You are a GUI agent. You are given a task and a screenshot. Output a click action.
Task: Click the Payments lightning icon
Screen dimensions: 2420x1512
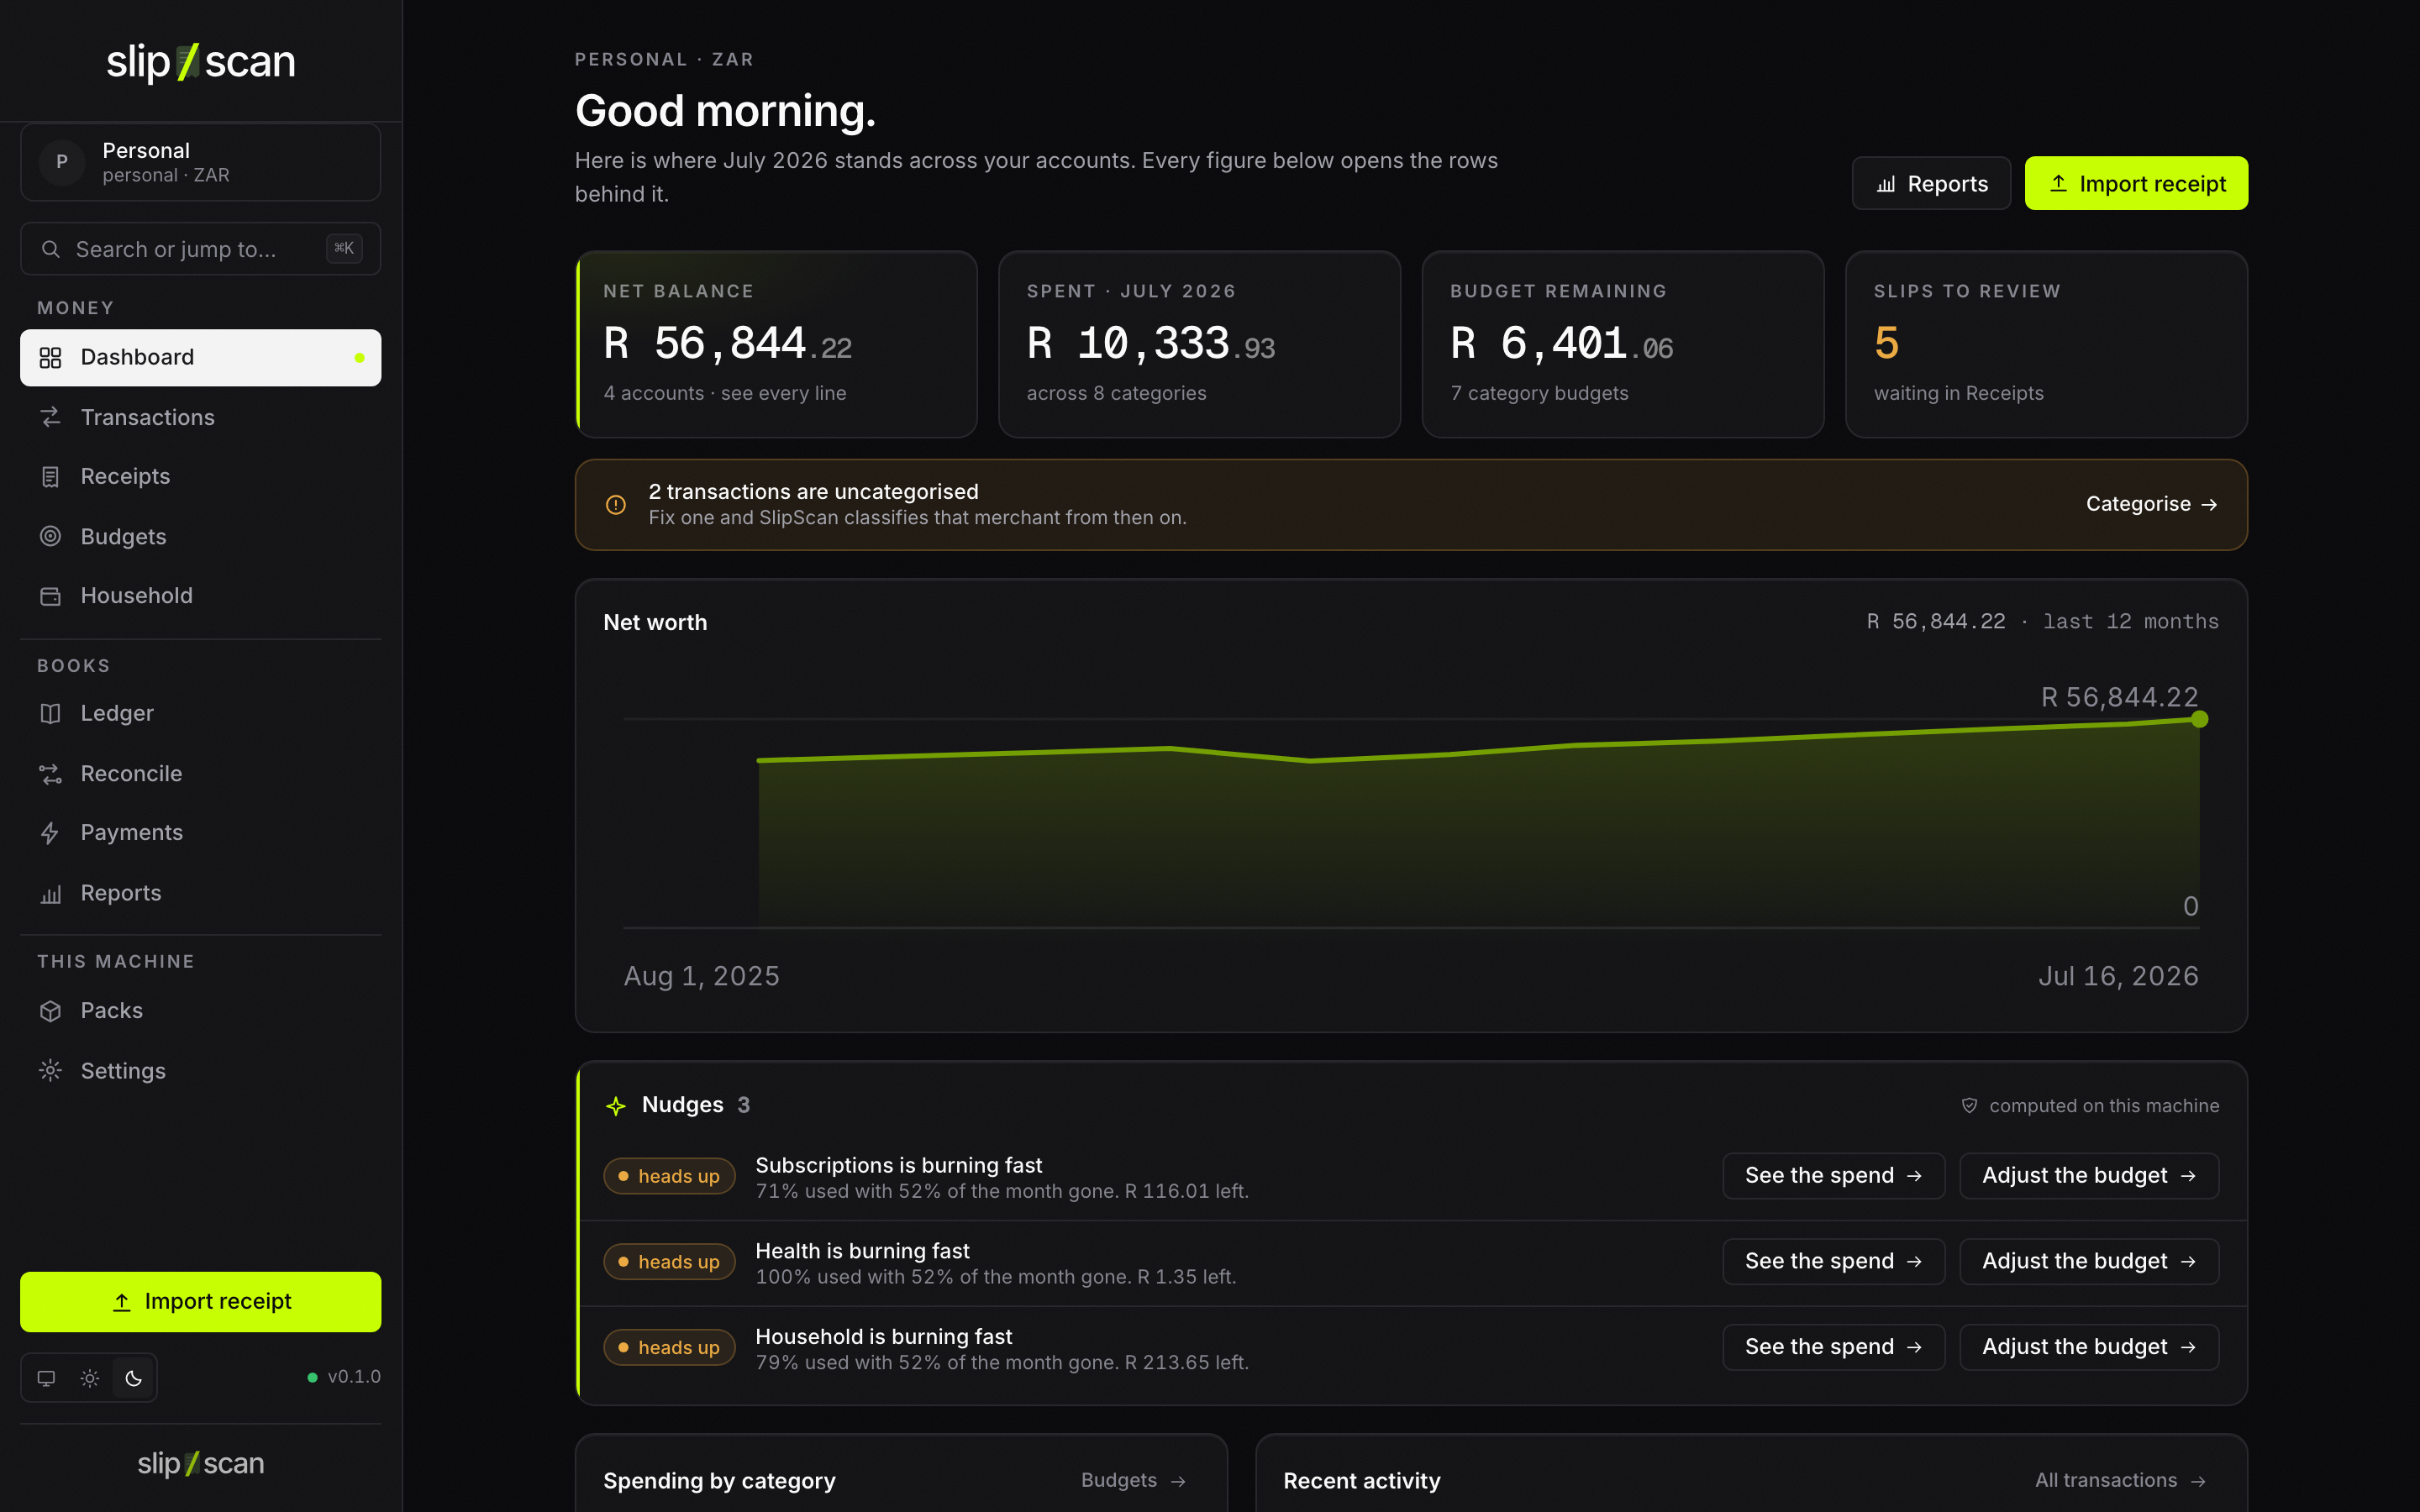50,832
